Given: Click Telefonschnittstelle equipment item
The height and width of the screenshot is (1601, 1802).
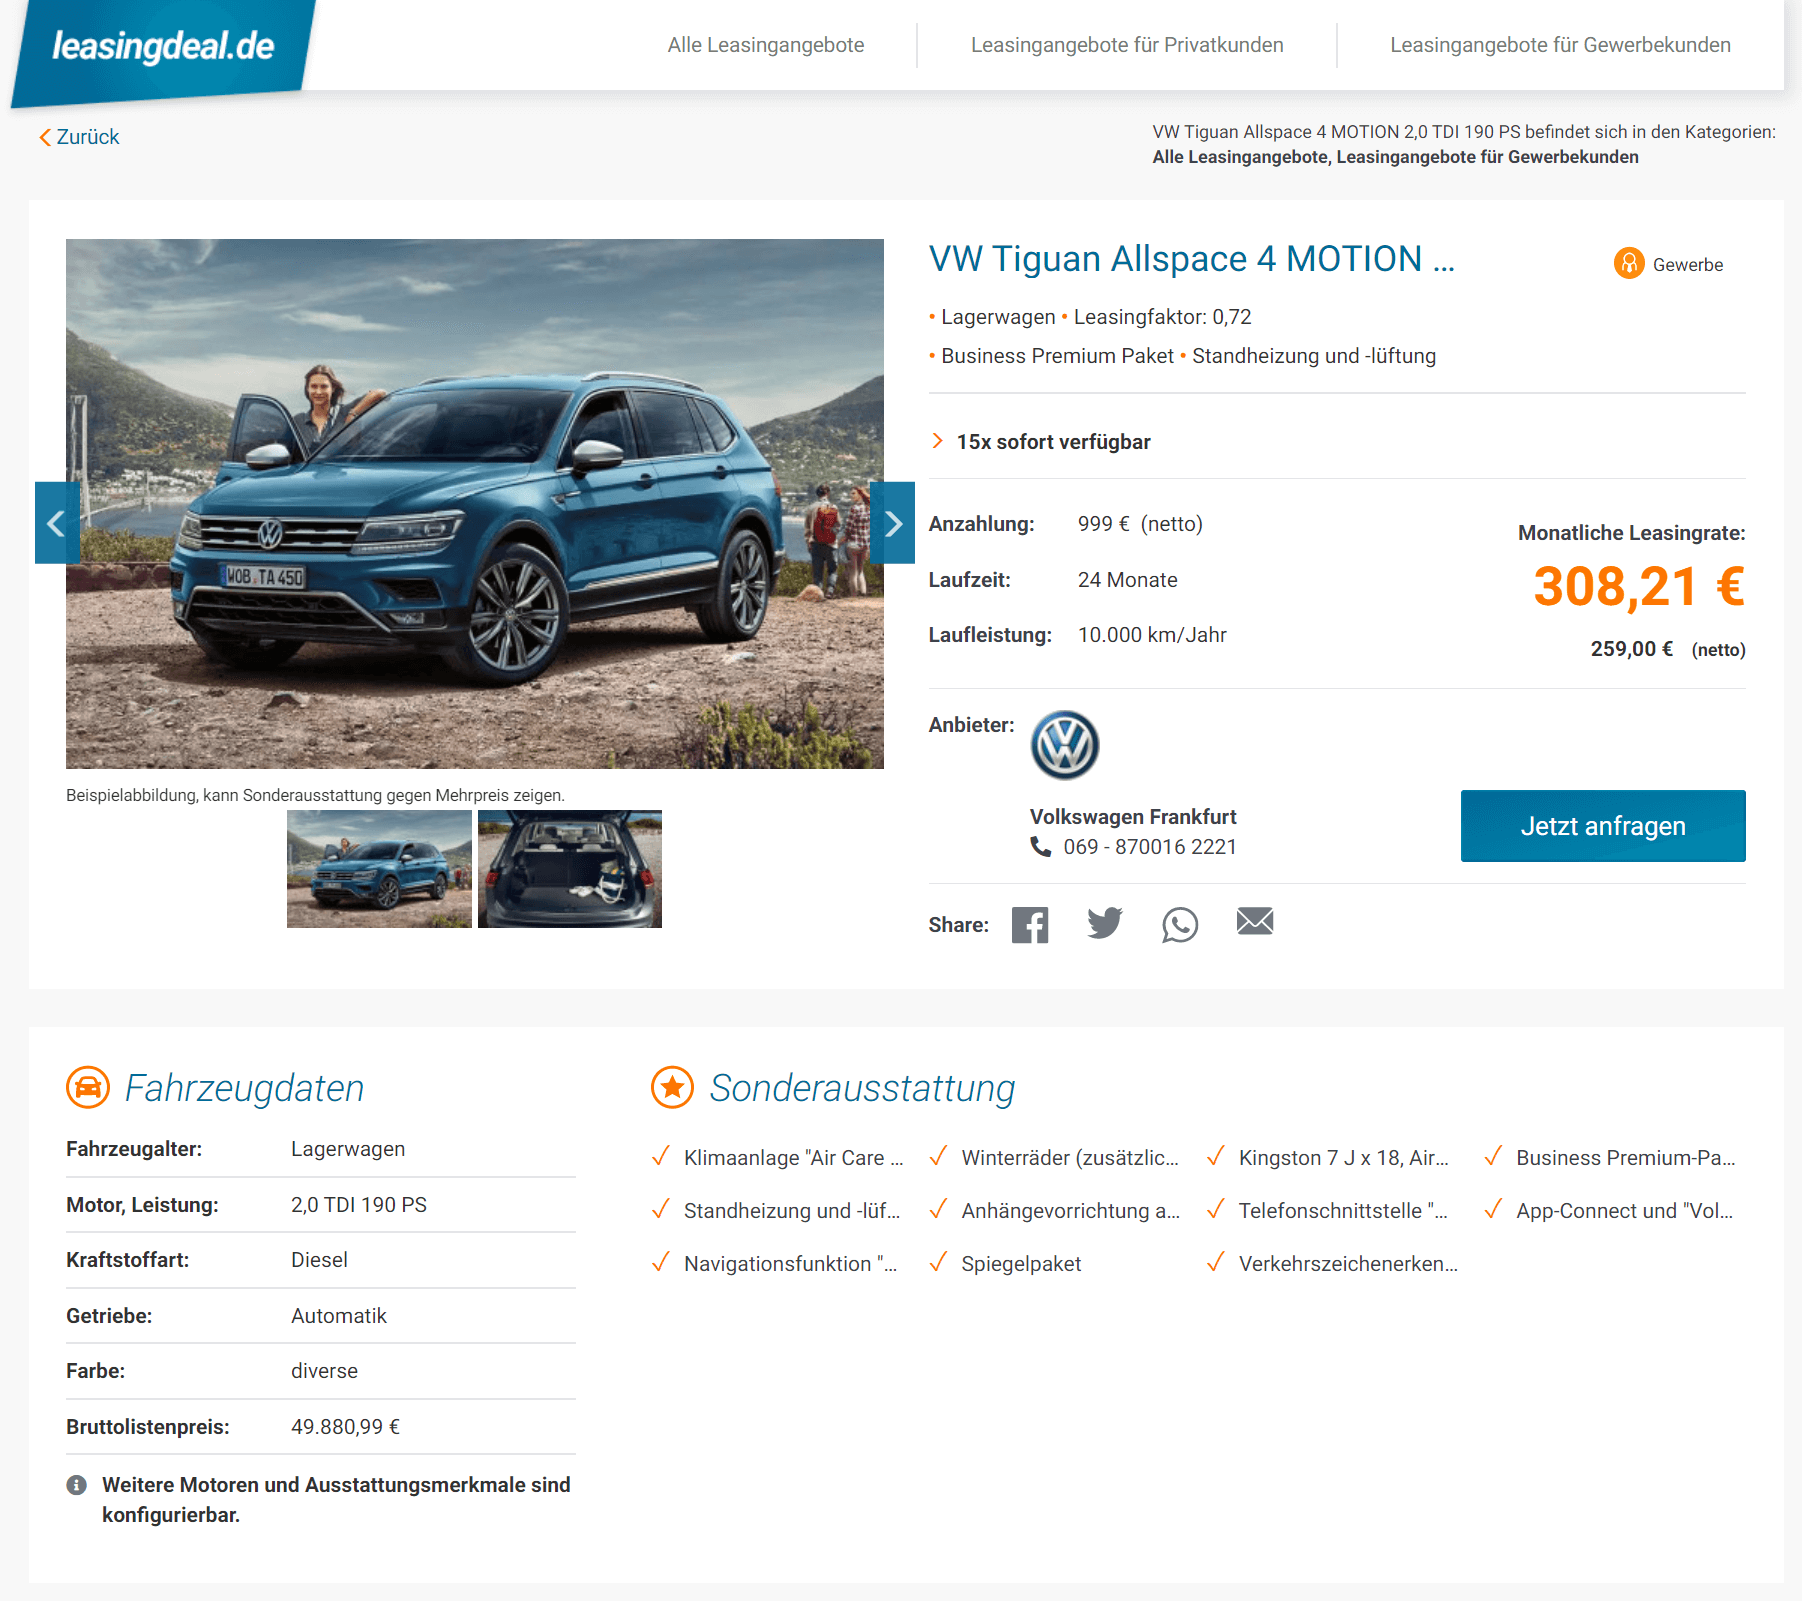Looking at the screenshot, I should tap(1343, 1211).
